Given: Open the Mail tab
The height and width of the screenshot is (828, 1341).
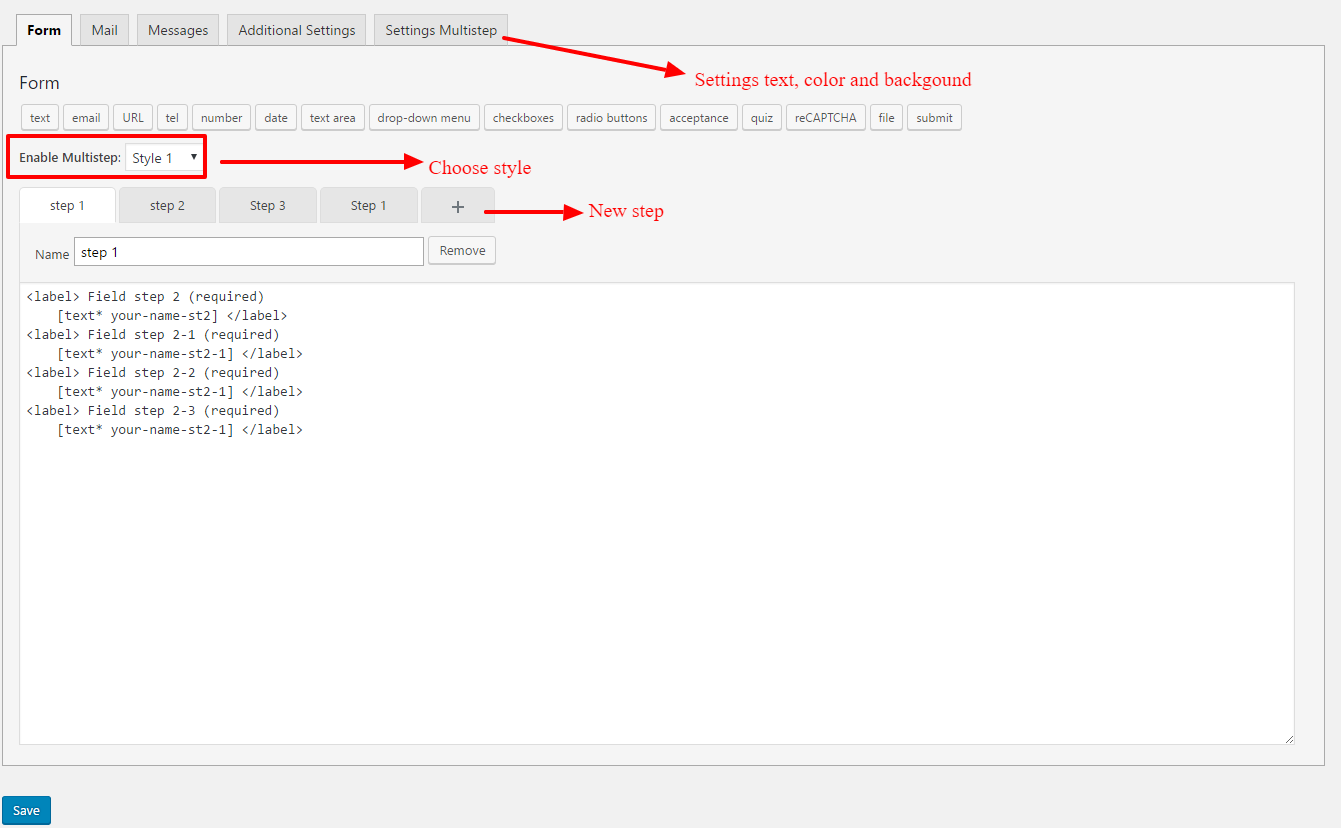Looking at the screenshot, I should 105,30.
